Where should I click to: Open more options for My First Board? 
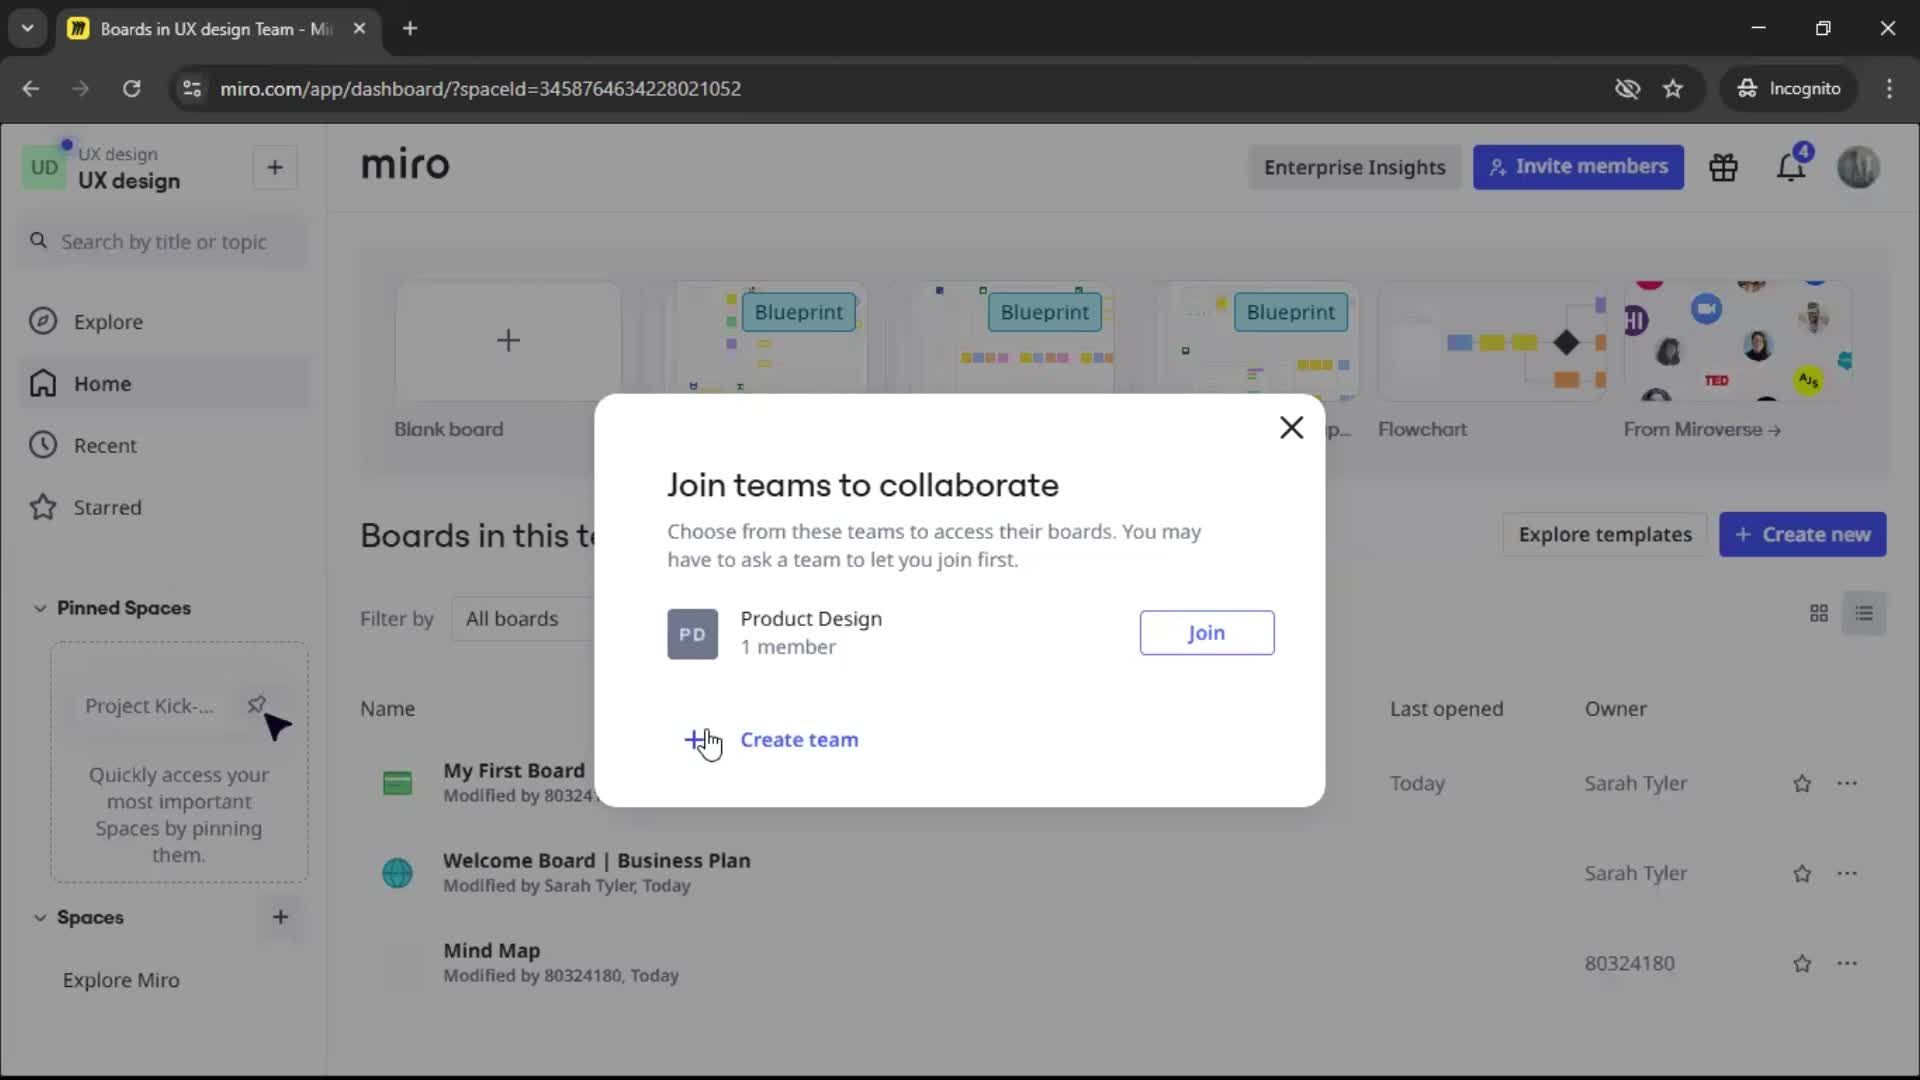[x=1847, y=784]
